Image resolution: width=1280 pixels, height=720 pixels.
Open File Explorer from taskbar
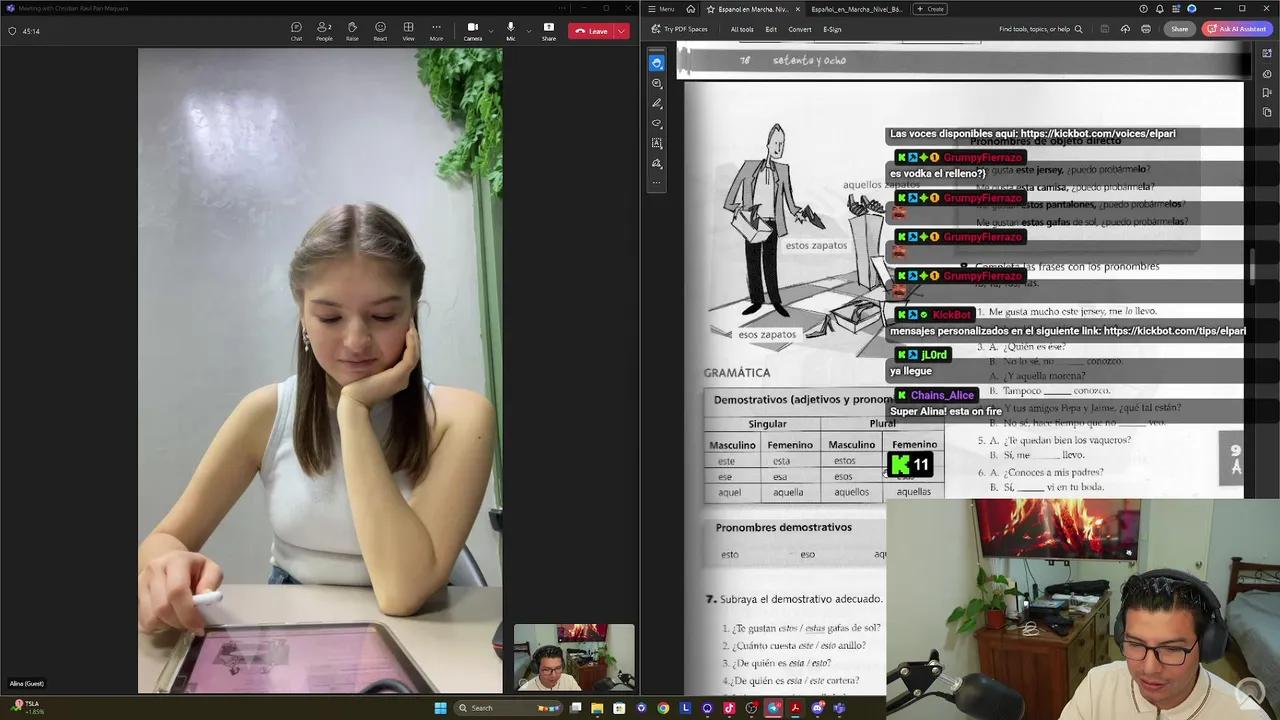coord(597,708)
